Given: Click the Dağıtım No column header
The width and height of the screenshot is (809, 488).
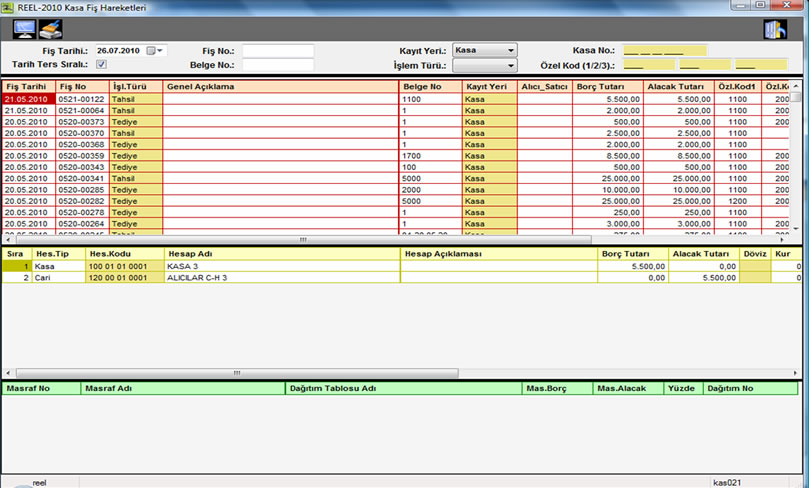Looking at the screenshot, I should 750,388.
